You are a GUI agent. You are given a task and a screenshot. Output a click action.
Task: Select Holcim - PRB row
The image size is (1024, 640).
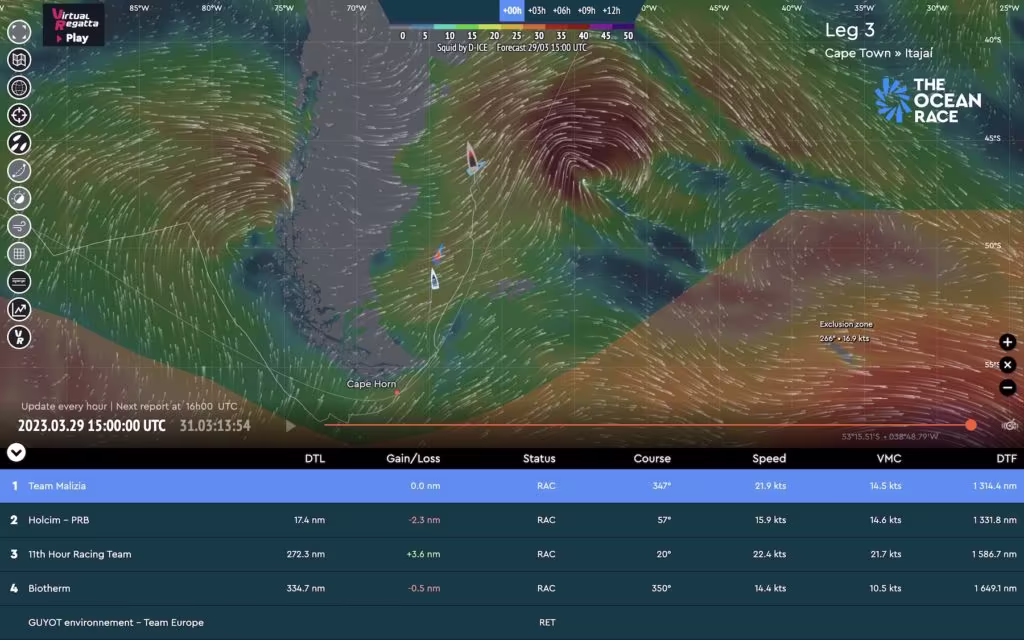(x=512, y=520)
